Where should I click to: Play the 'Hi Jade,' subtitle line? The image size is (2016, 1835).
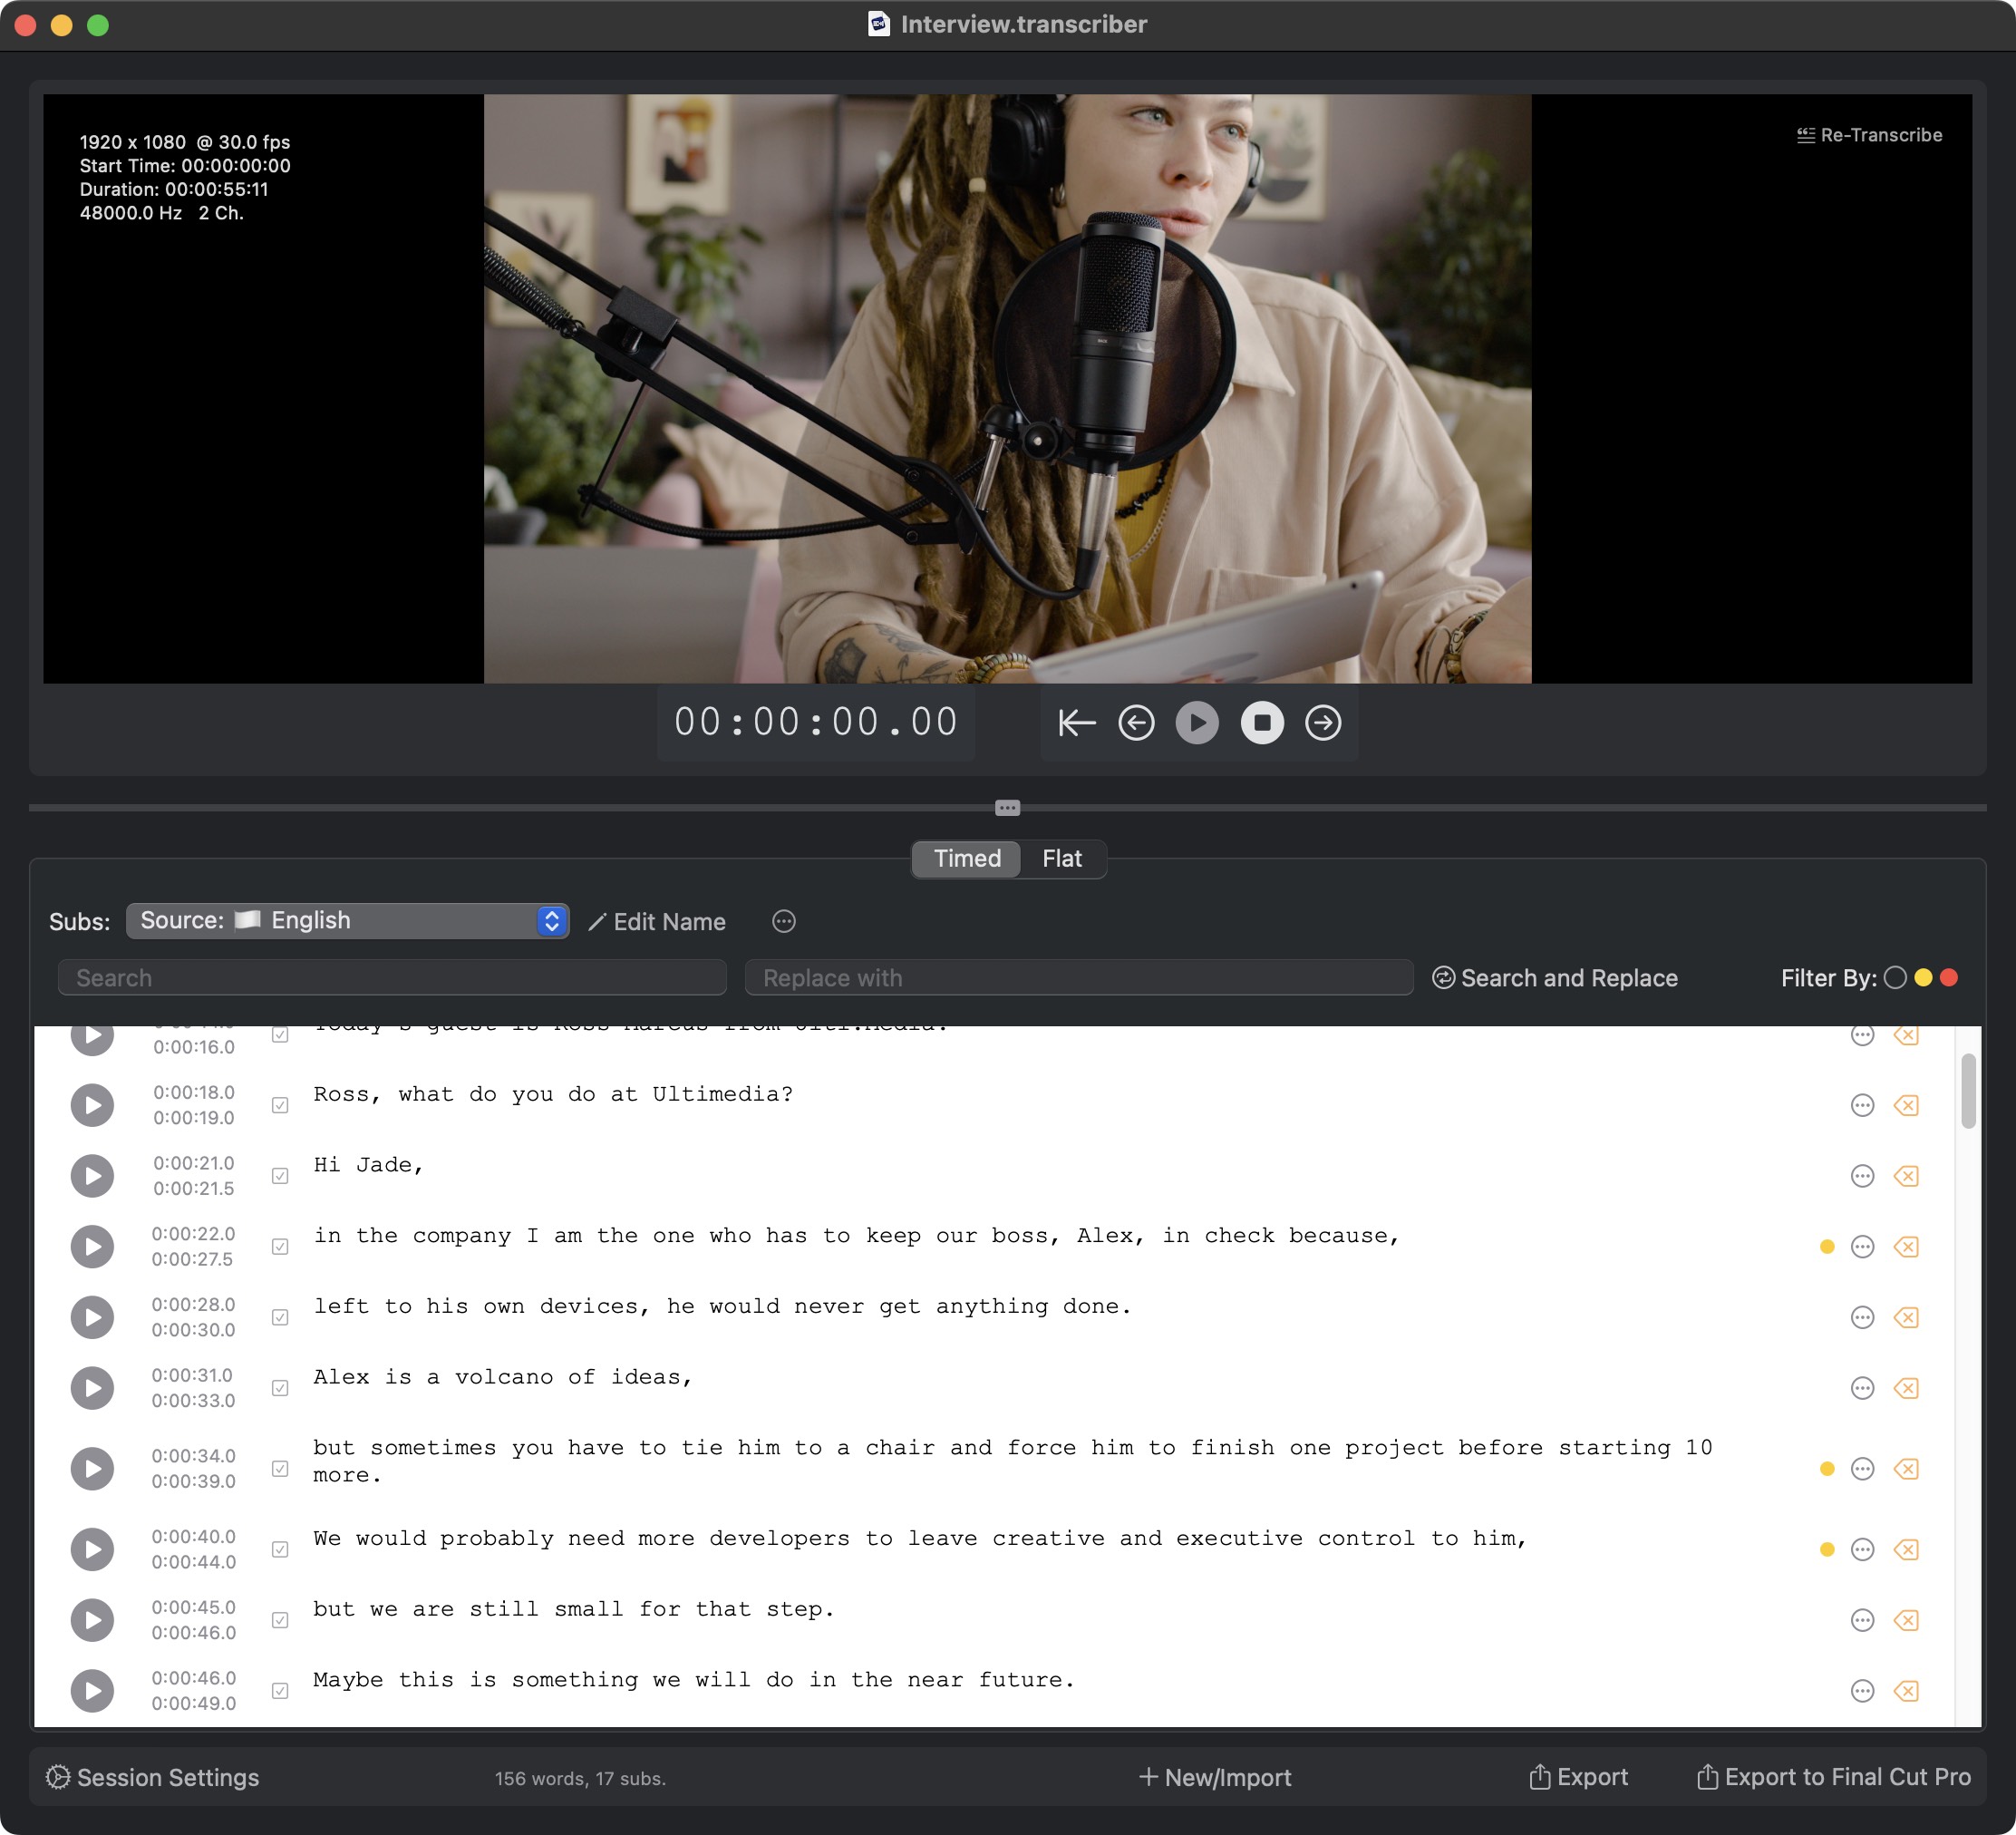pyautogui.click(x=92, y=1176)
